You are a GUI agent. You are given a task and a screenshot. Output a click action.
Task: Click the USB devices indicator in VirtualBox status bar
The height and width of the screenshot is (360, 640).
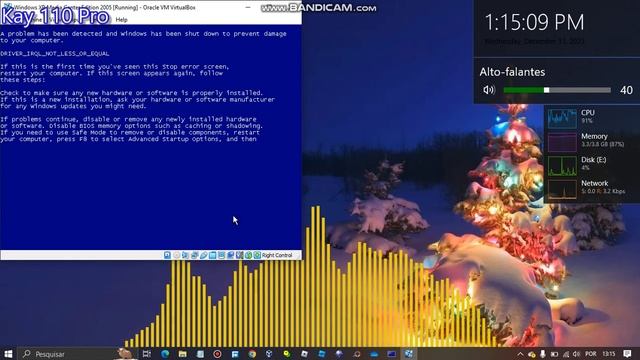point(203,255)
